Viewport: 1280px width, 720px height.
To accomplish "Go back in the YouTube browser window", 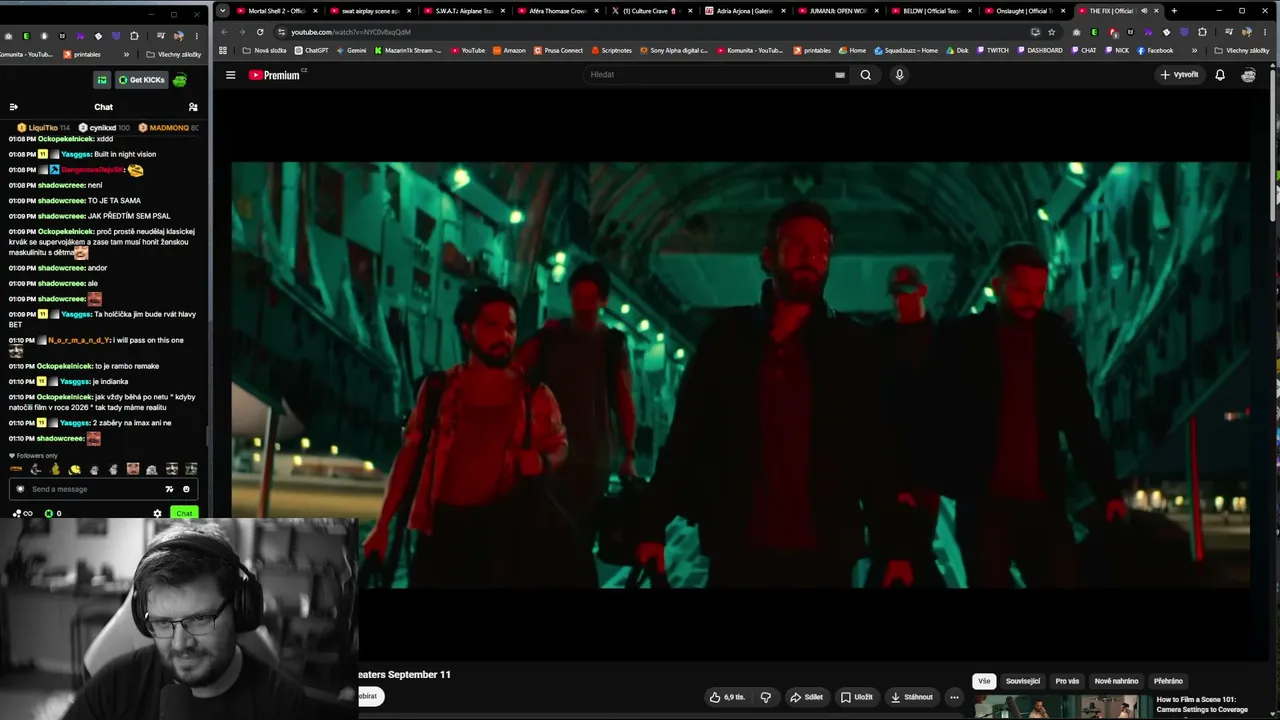I will (224, 32).
